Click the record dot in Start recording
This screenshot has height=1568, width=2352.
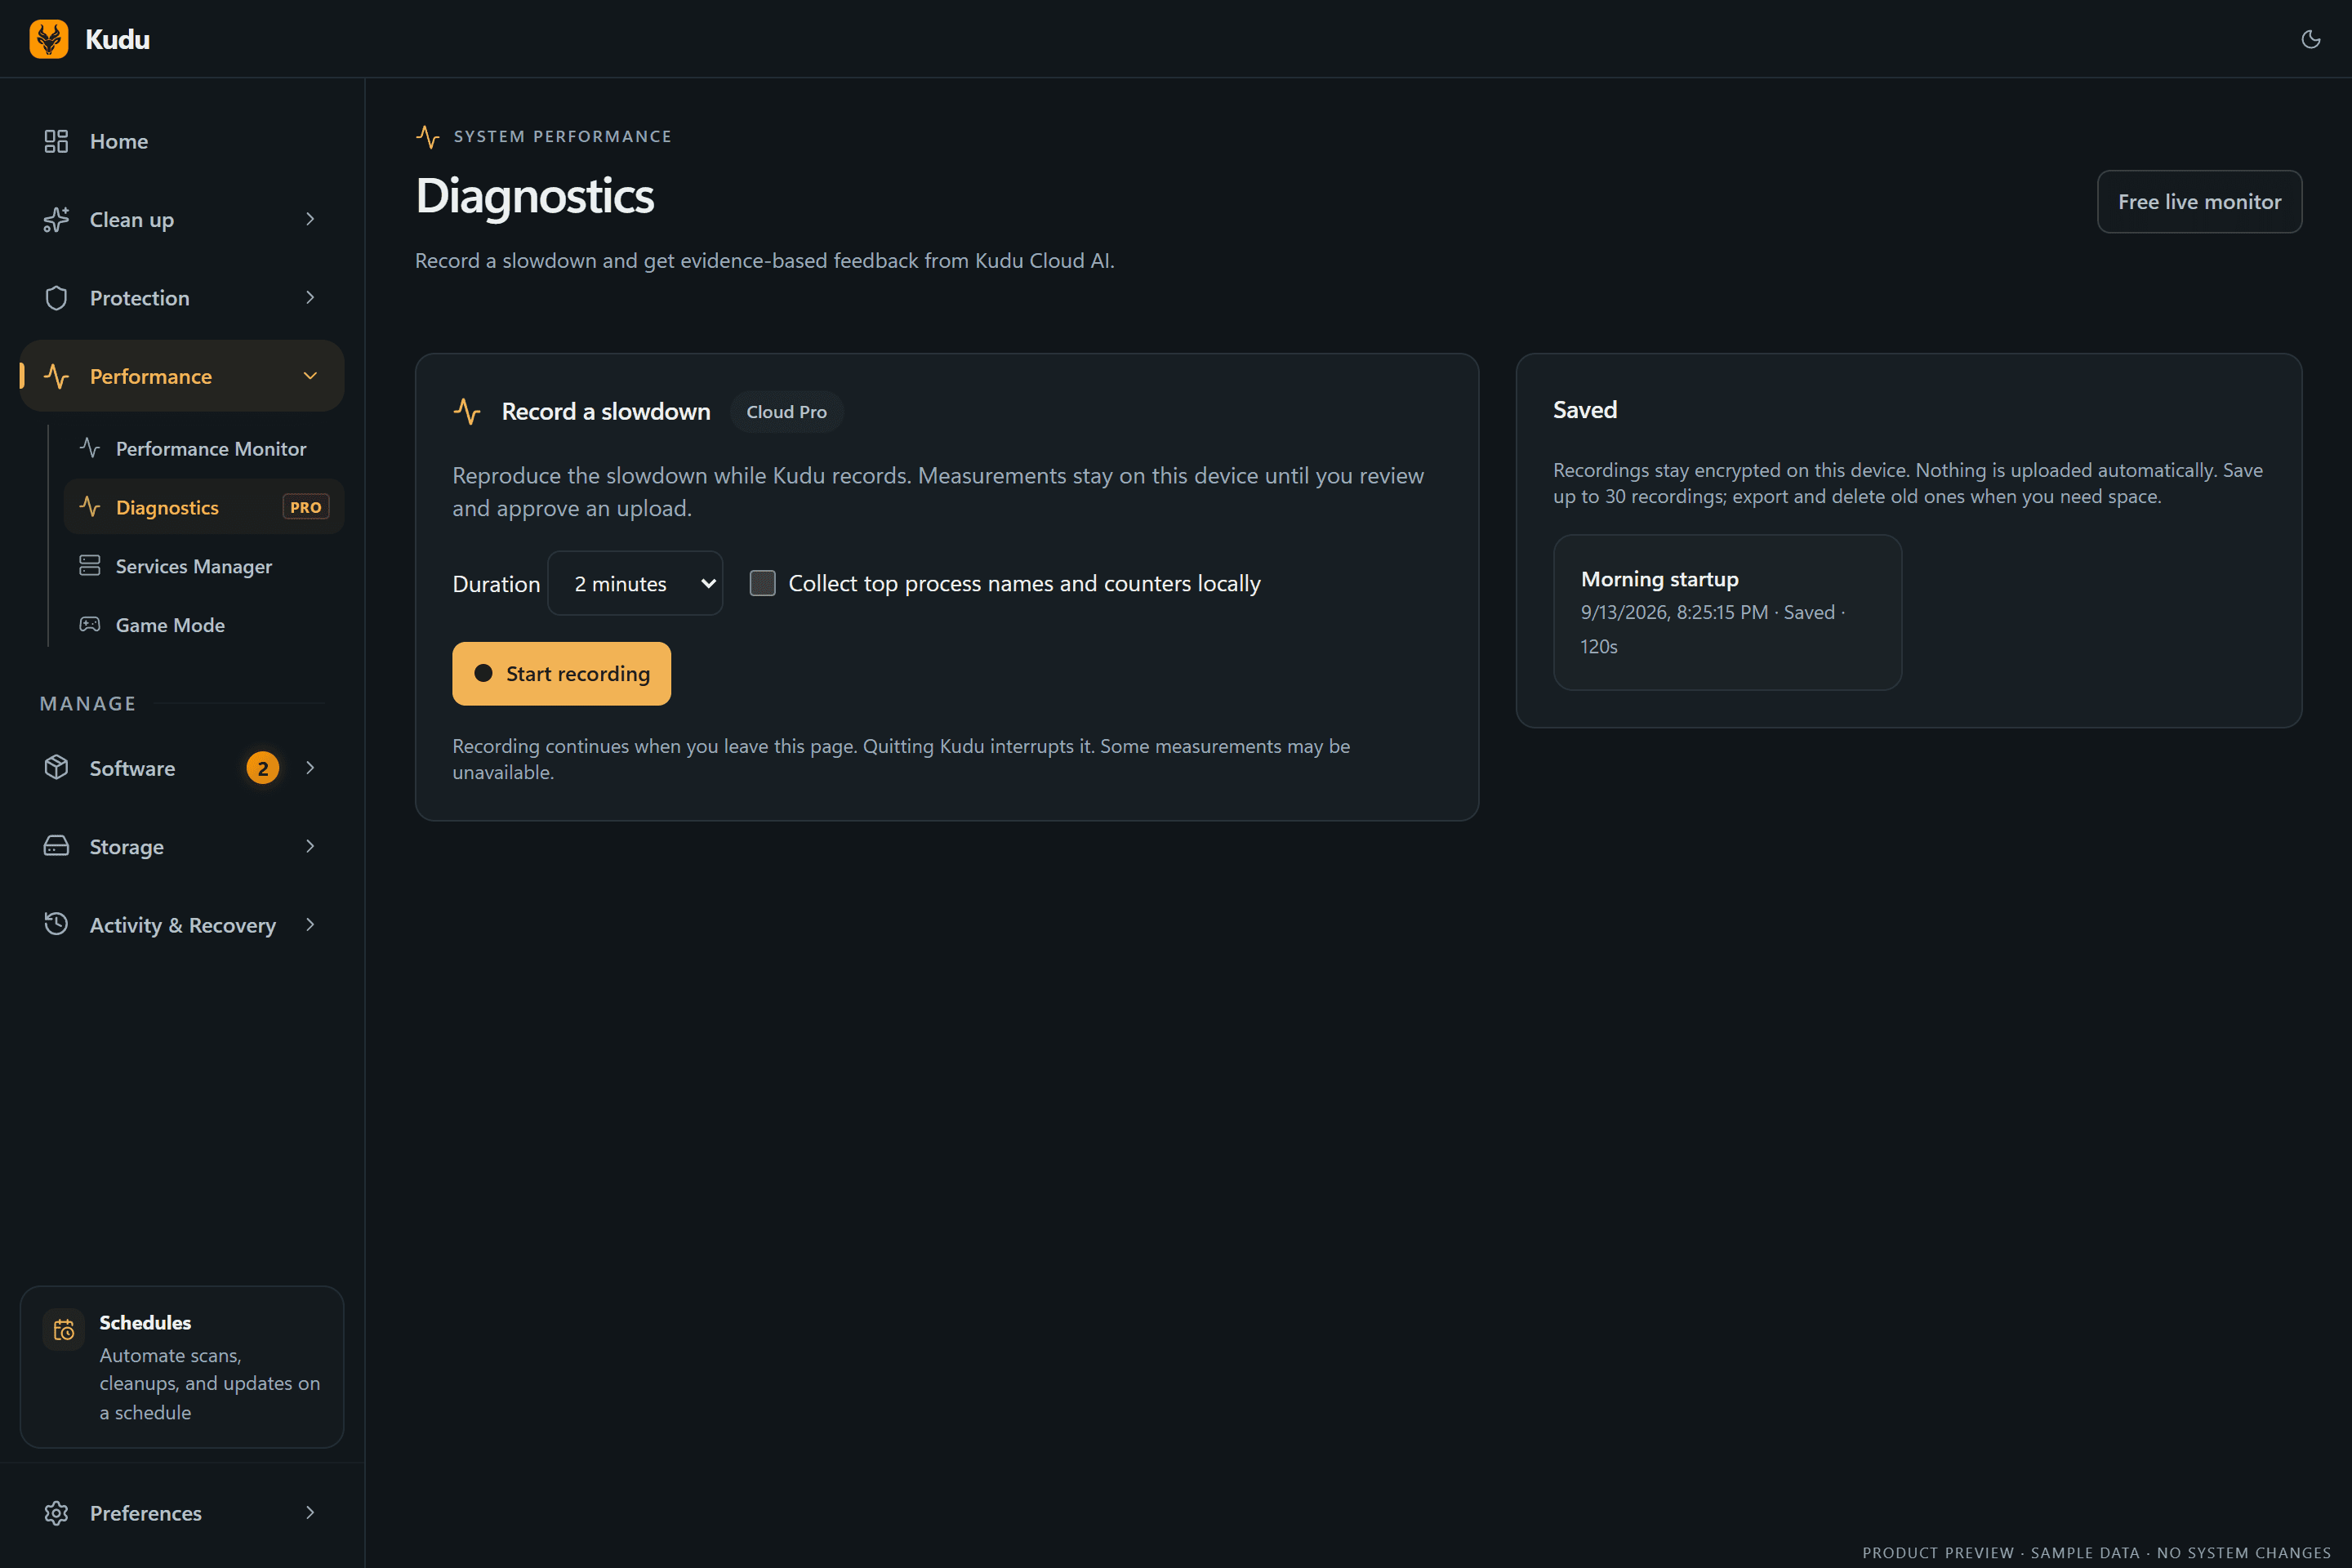(x=483, y=673)
